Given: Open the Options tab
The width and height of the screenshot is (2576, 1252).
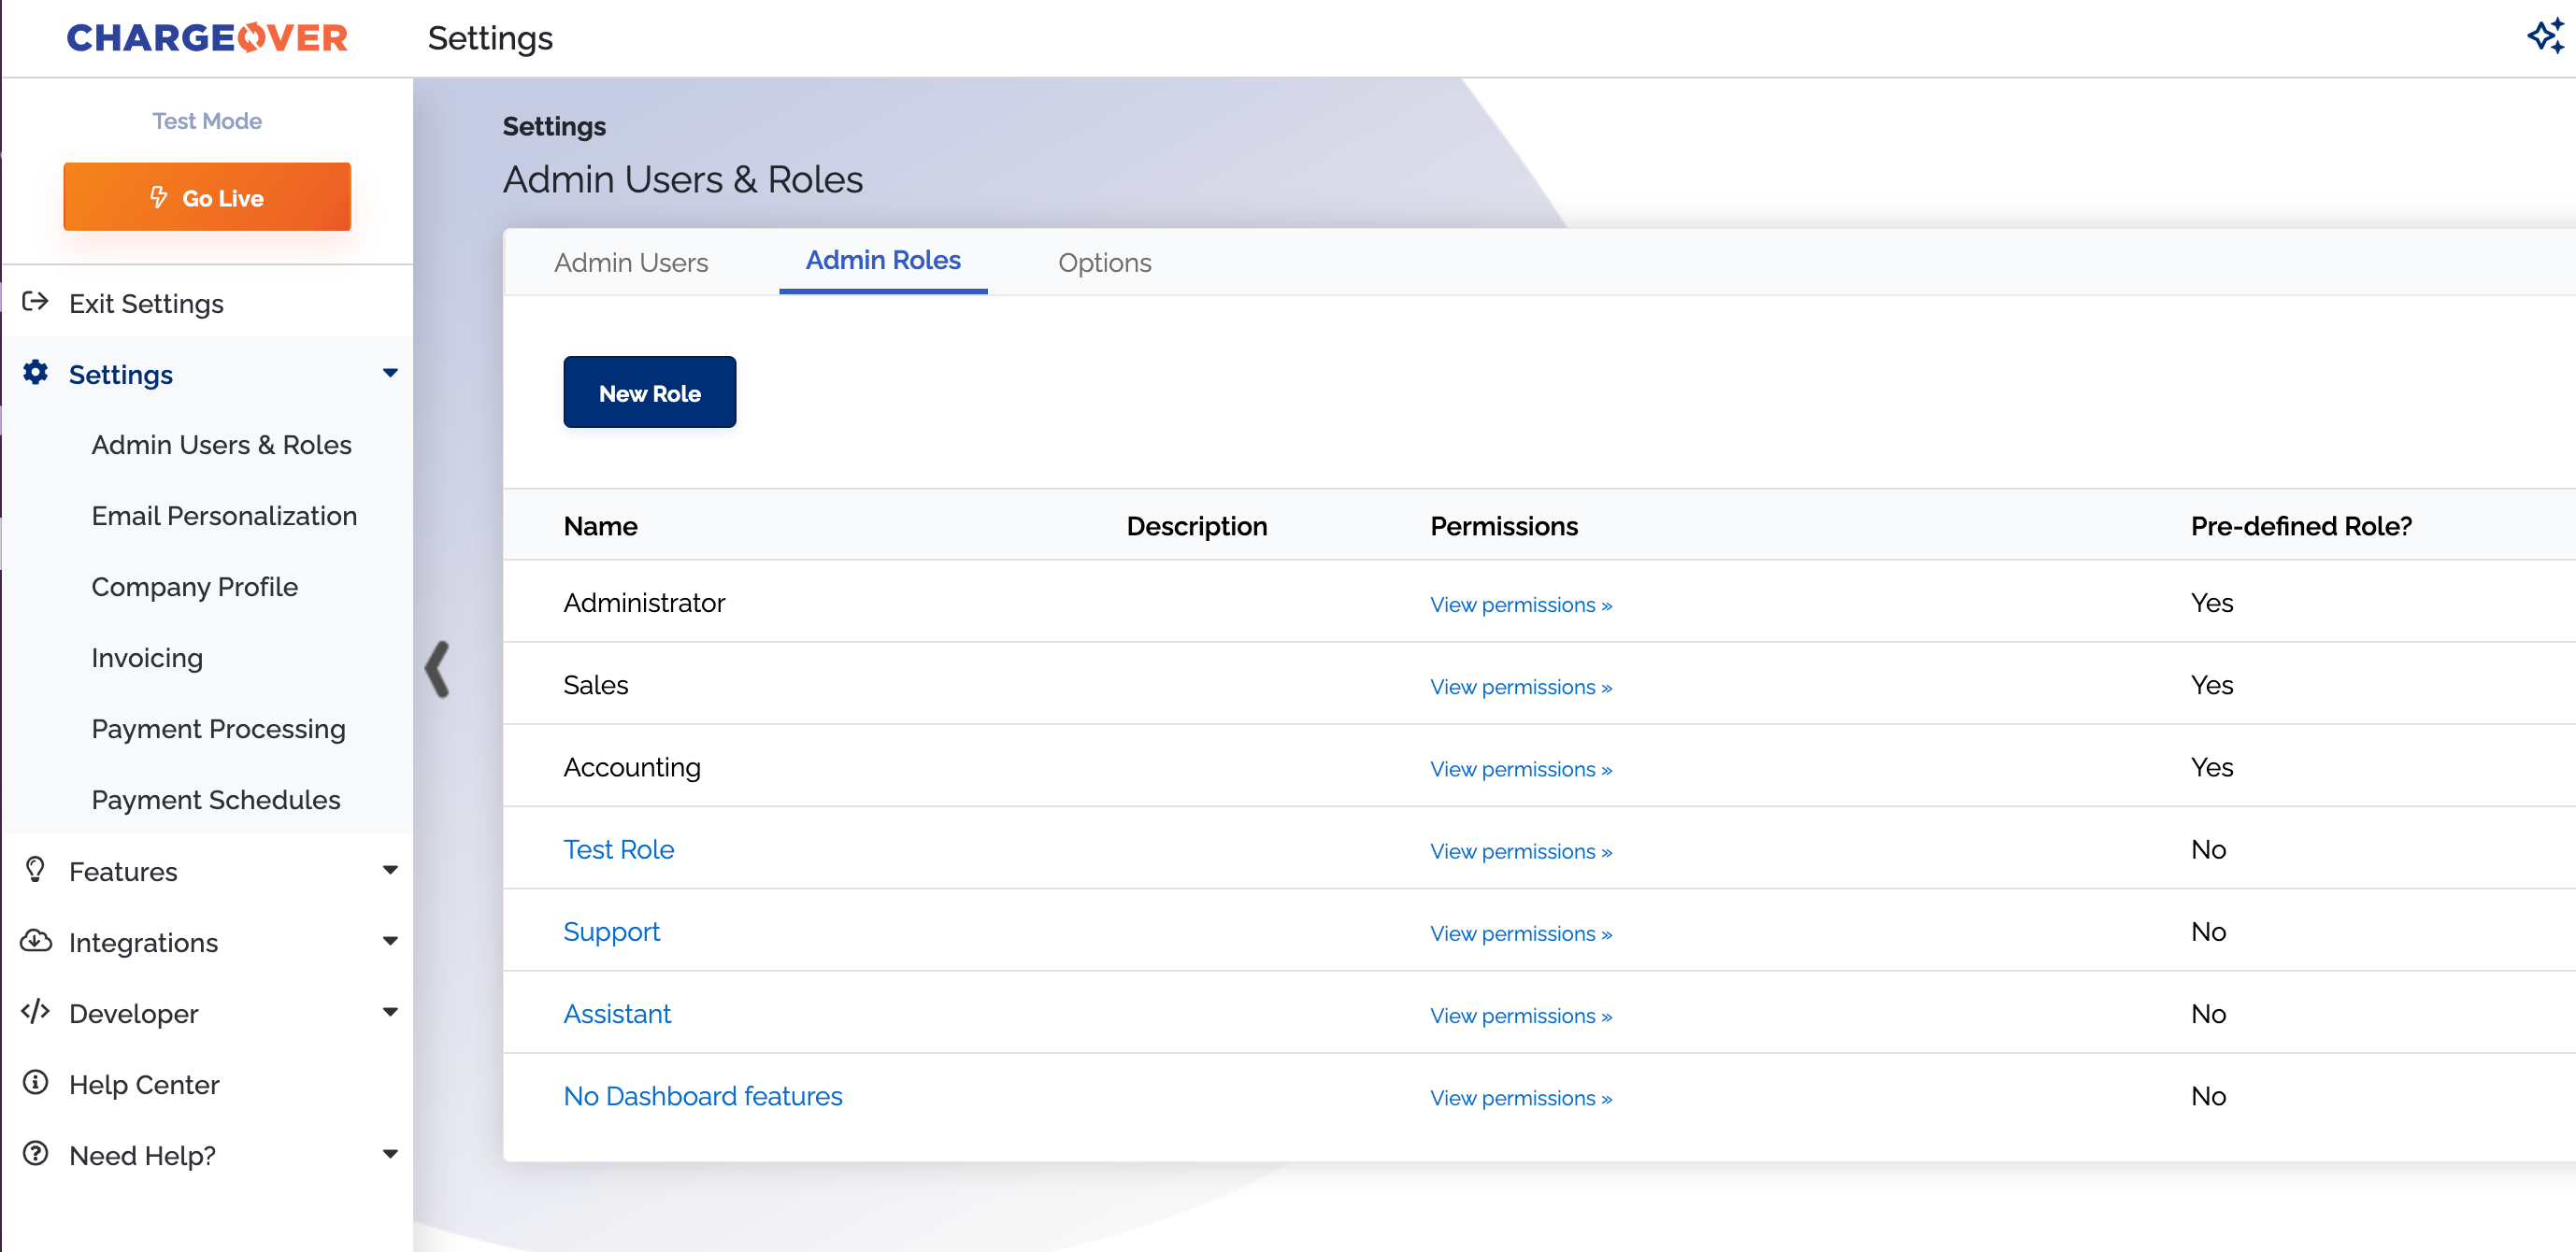Looking at the screenshot, I should (1105, 263).
